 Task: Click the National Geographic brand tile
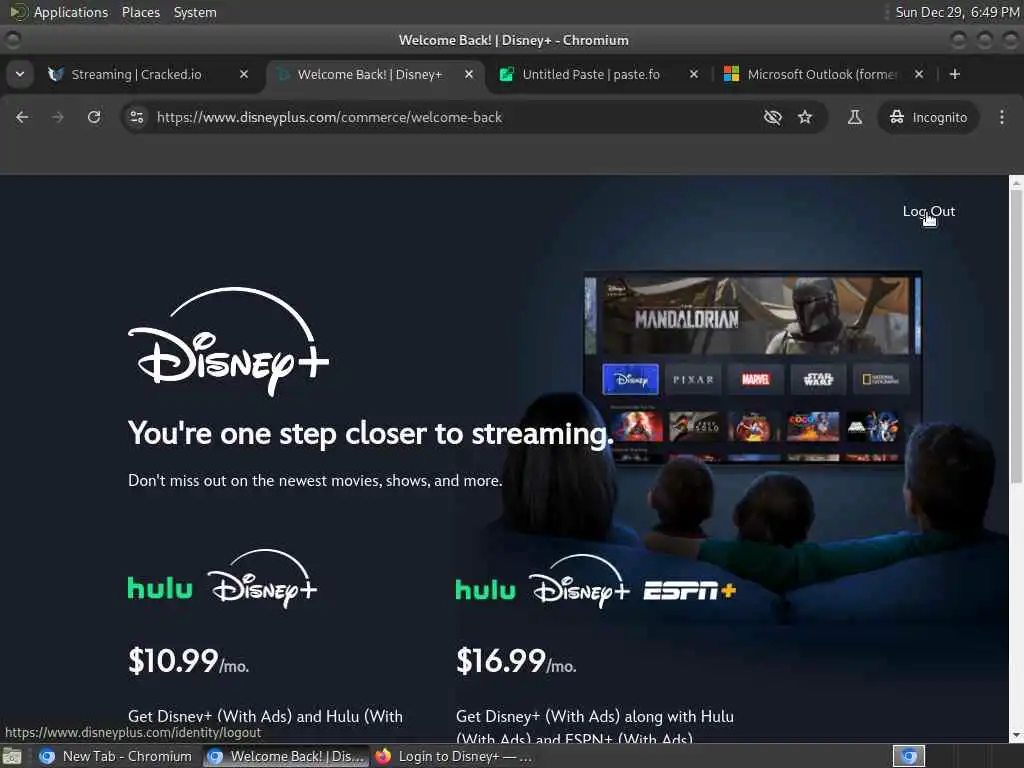point(880,379)
